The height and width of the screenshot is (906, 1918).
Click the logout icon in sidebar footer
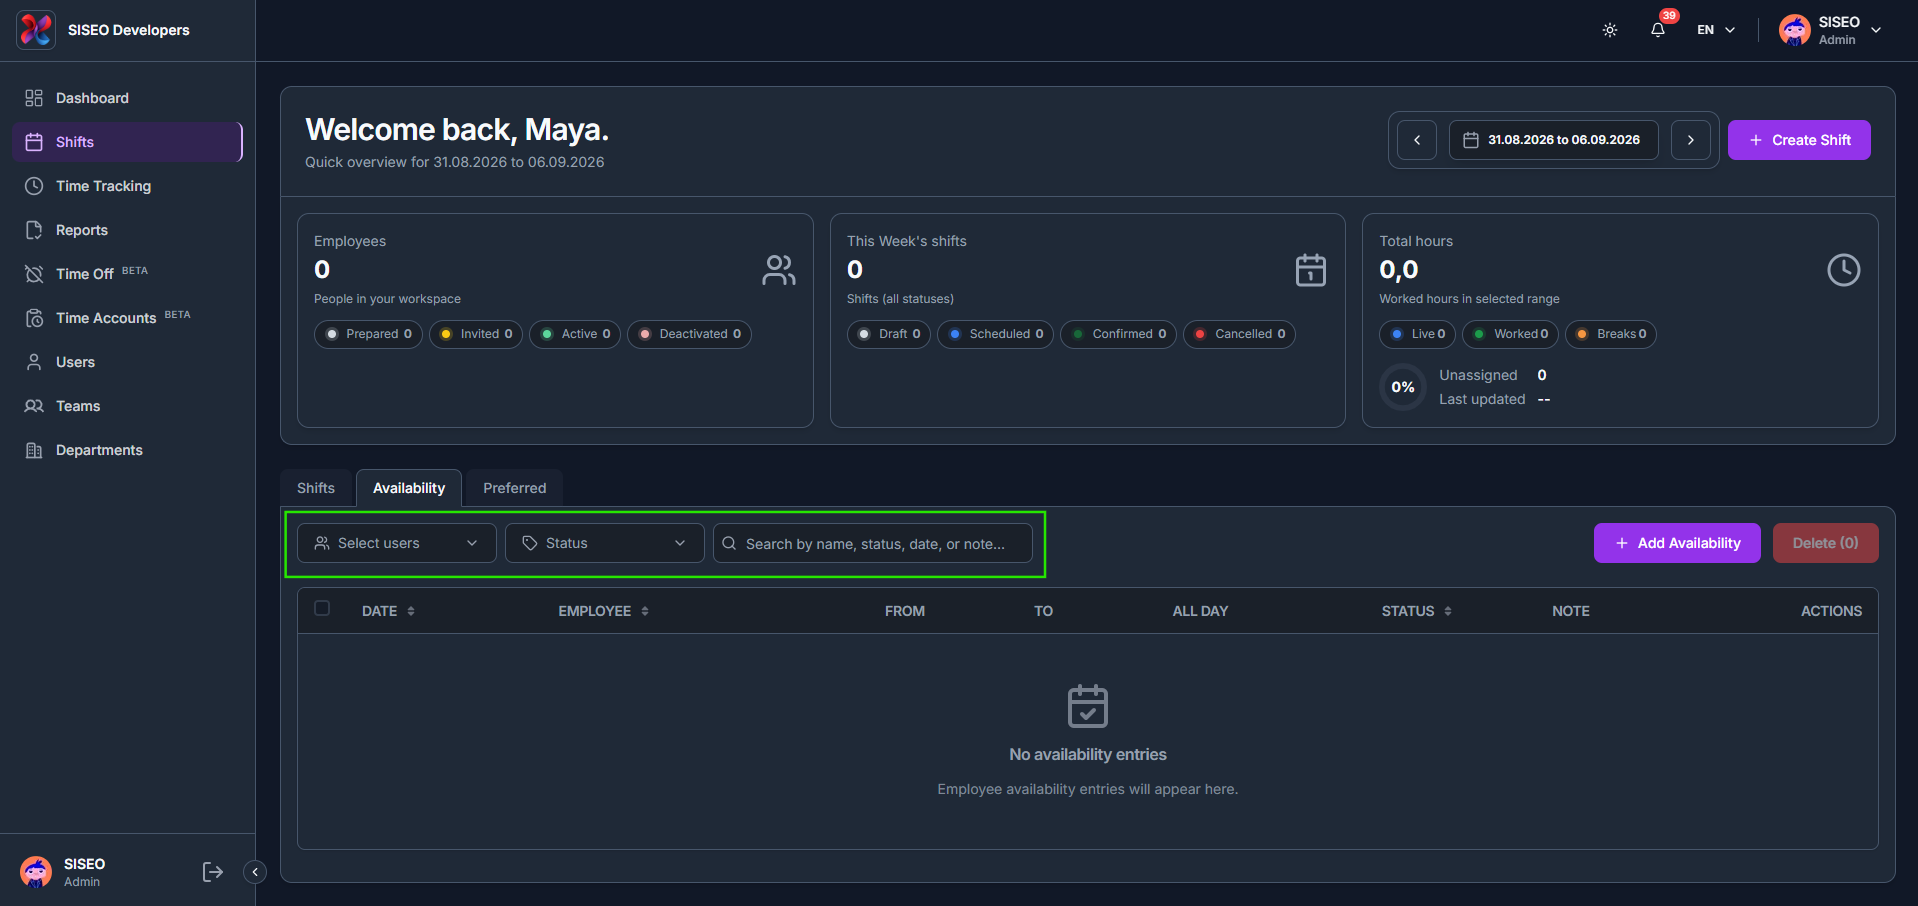point(212,872)
